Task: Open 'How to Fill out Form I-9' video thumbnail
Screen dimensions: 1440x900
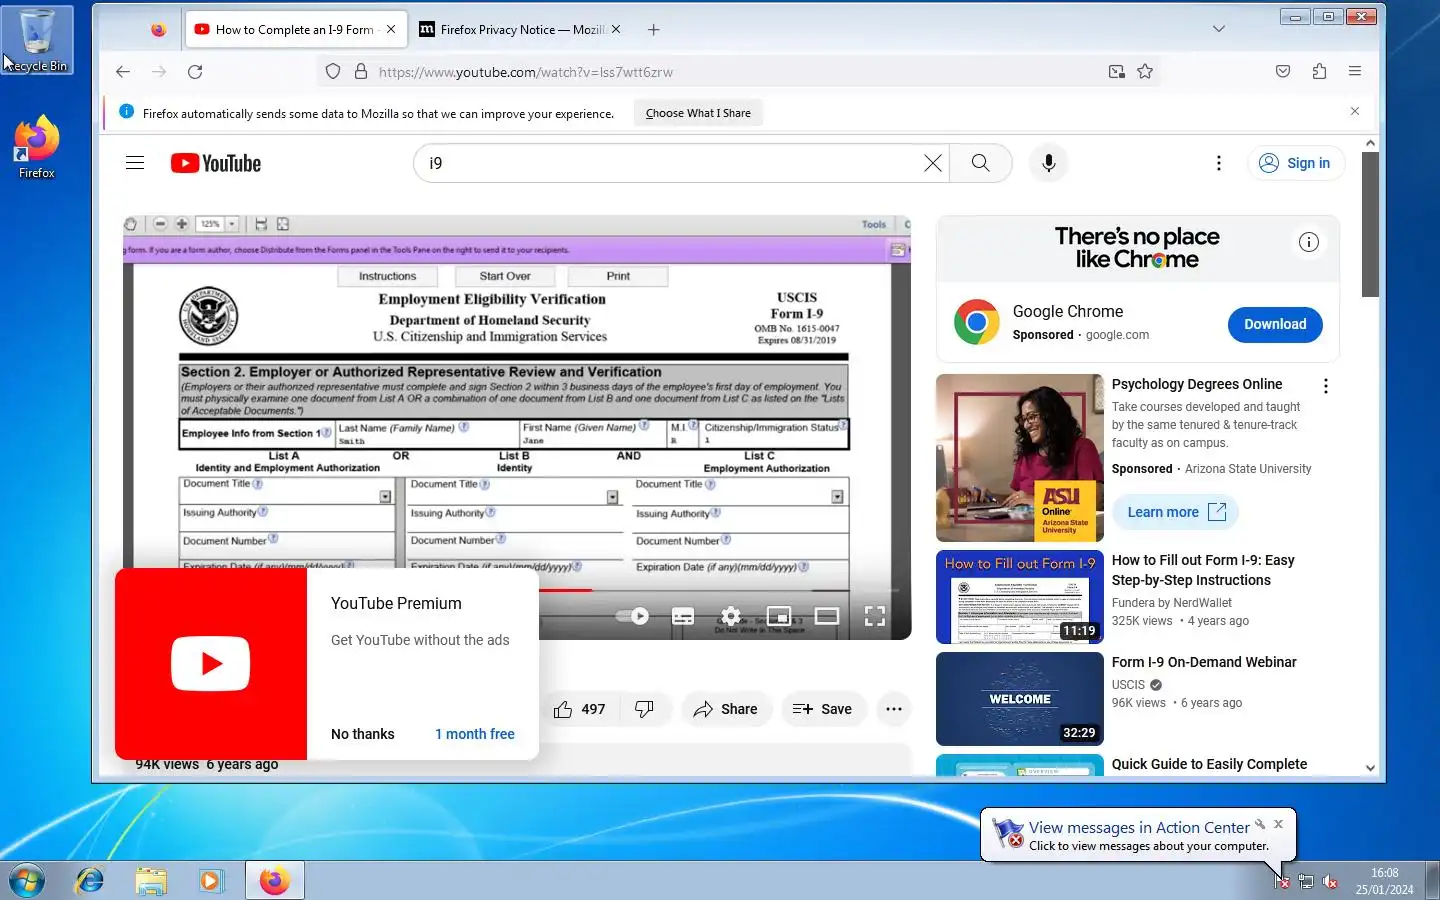Action: [x=1020, y=597]
